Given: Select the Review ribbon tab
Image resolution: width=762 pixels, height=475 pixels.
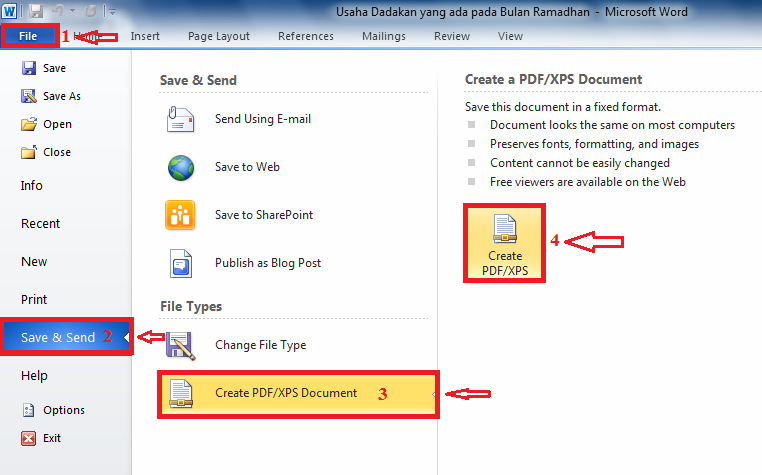Looking at the screenshot, I should point(452,36).
